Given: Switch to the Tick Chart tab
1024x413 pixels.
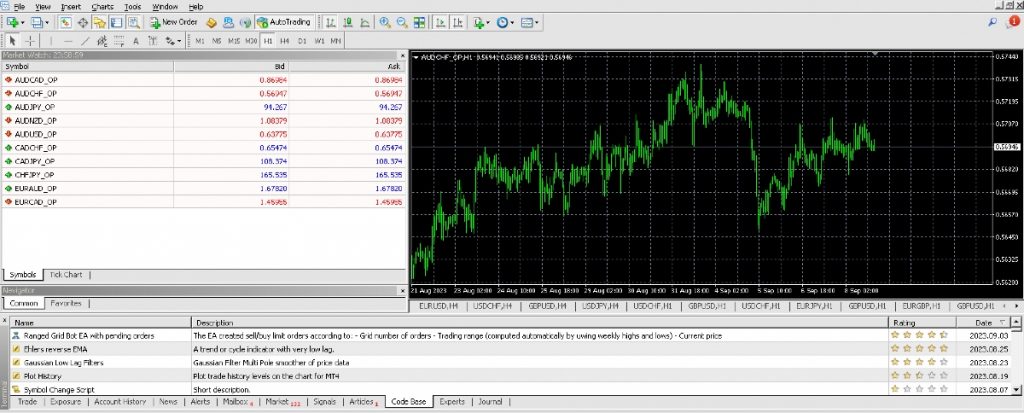Looking at the screenshot, I should point(66,274).
